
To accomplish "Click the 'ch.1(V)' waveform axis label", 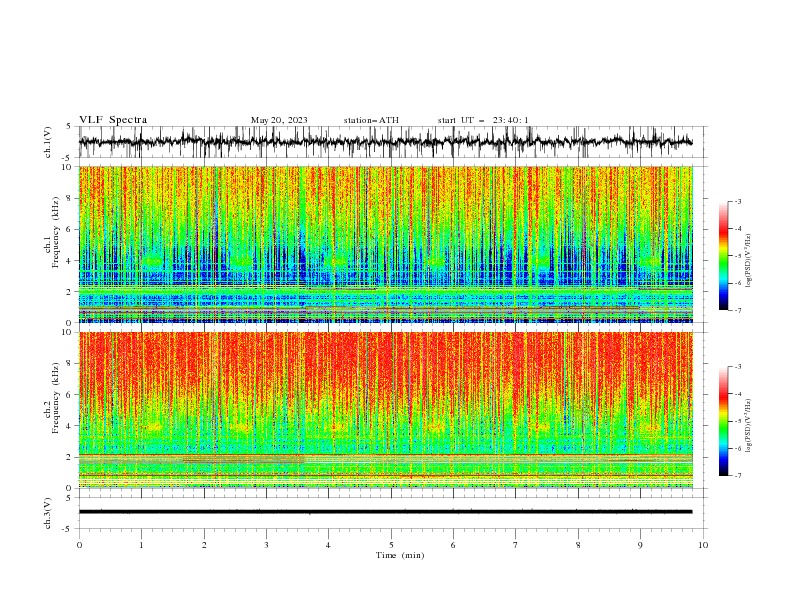I will pyautogui.click(x=48, y=142).
